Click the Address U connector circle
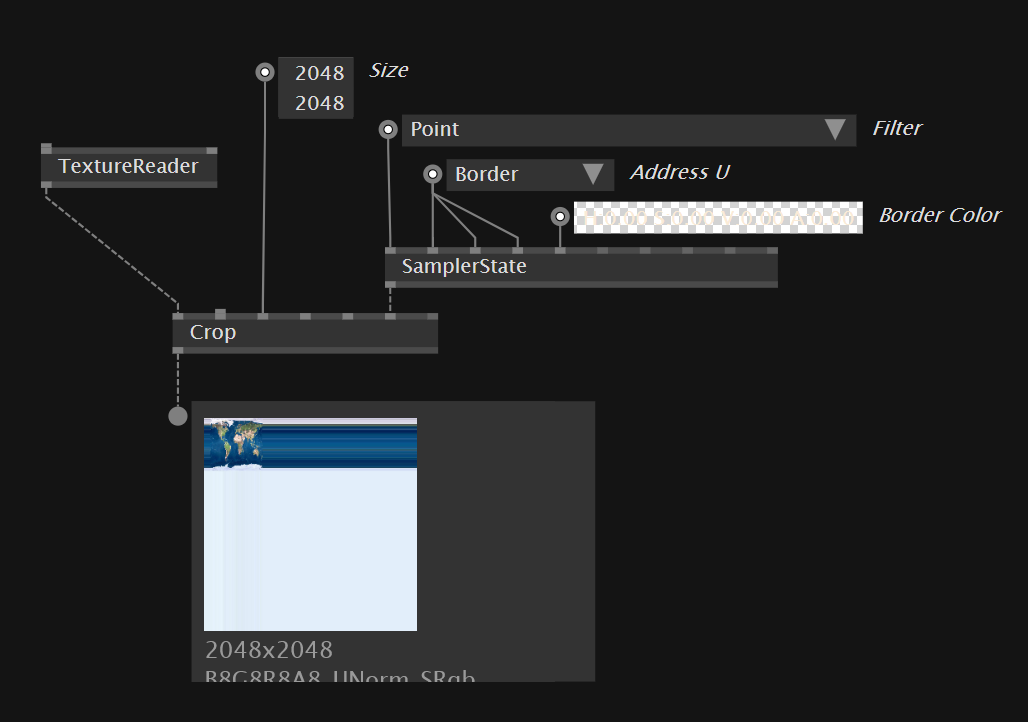This screenshot has height=722, width=1028. 433,174
